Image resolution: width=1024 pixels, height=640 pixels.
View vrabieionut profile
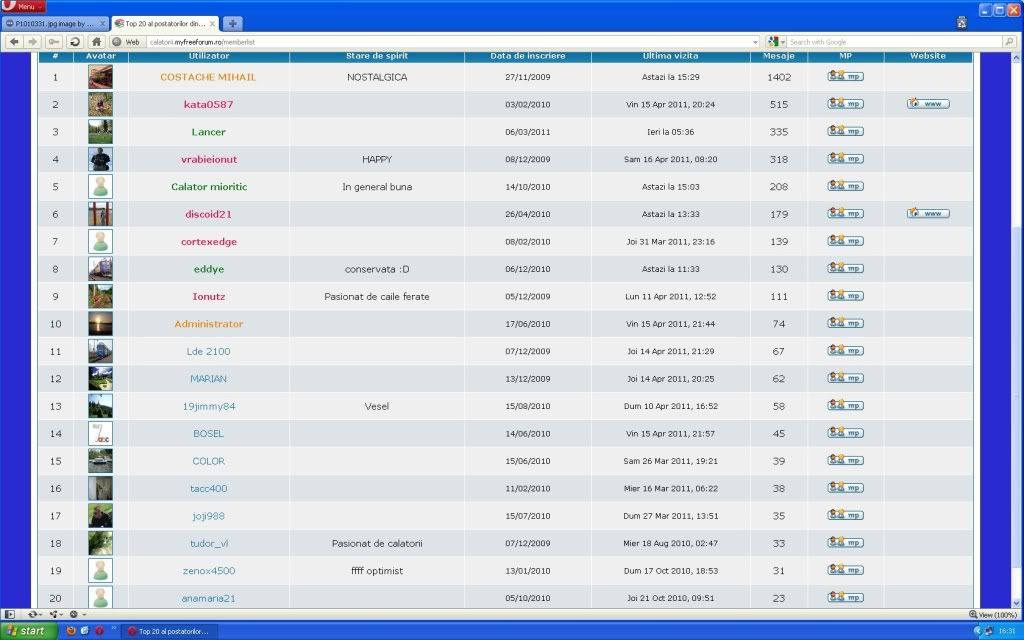coord(209,159)
